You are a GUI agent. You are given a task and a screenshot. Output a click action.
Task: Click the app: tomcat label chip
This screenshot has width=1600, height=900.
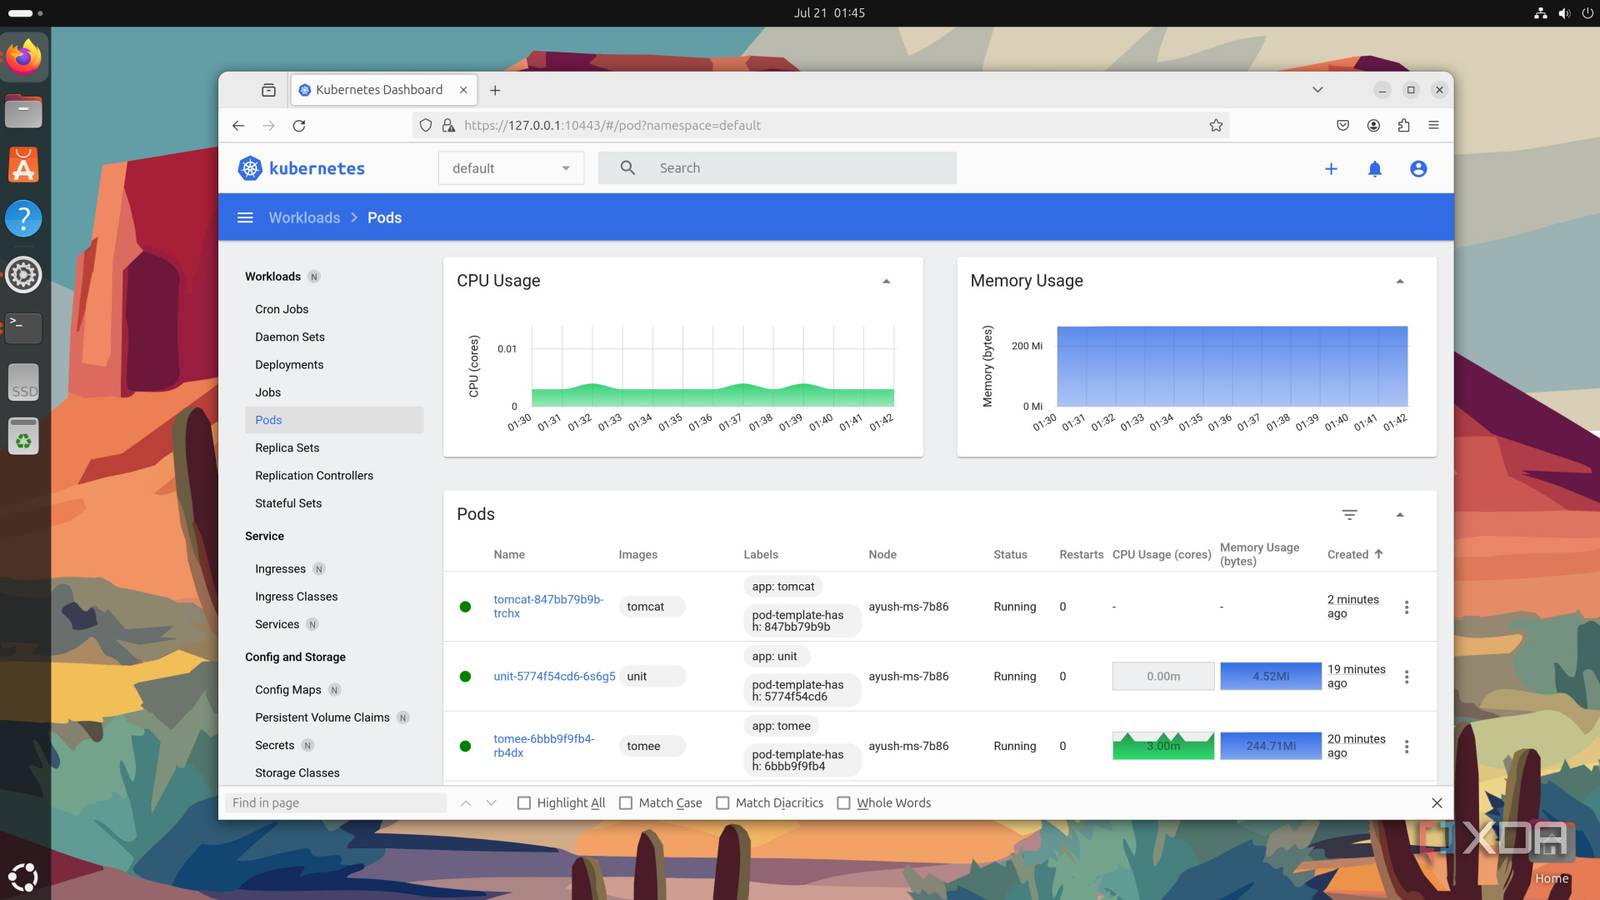click(783, 587)
